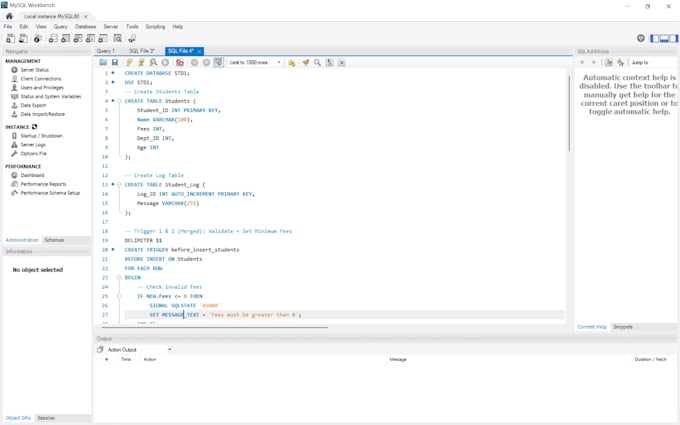Create a new function with the toolbar icon
Screen dimensions: 680x425
(103, 39)
